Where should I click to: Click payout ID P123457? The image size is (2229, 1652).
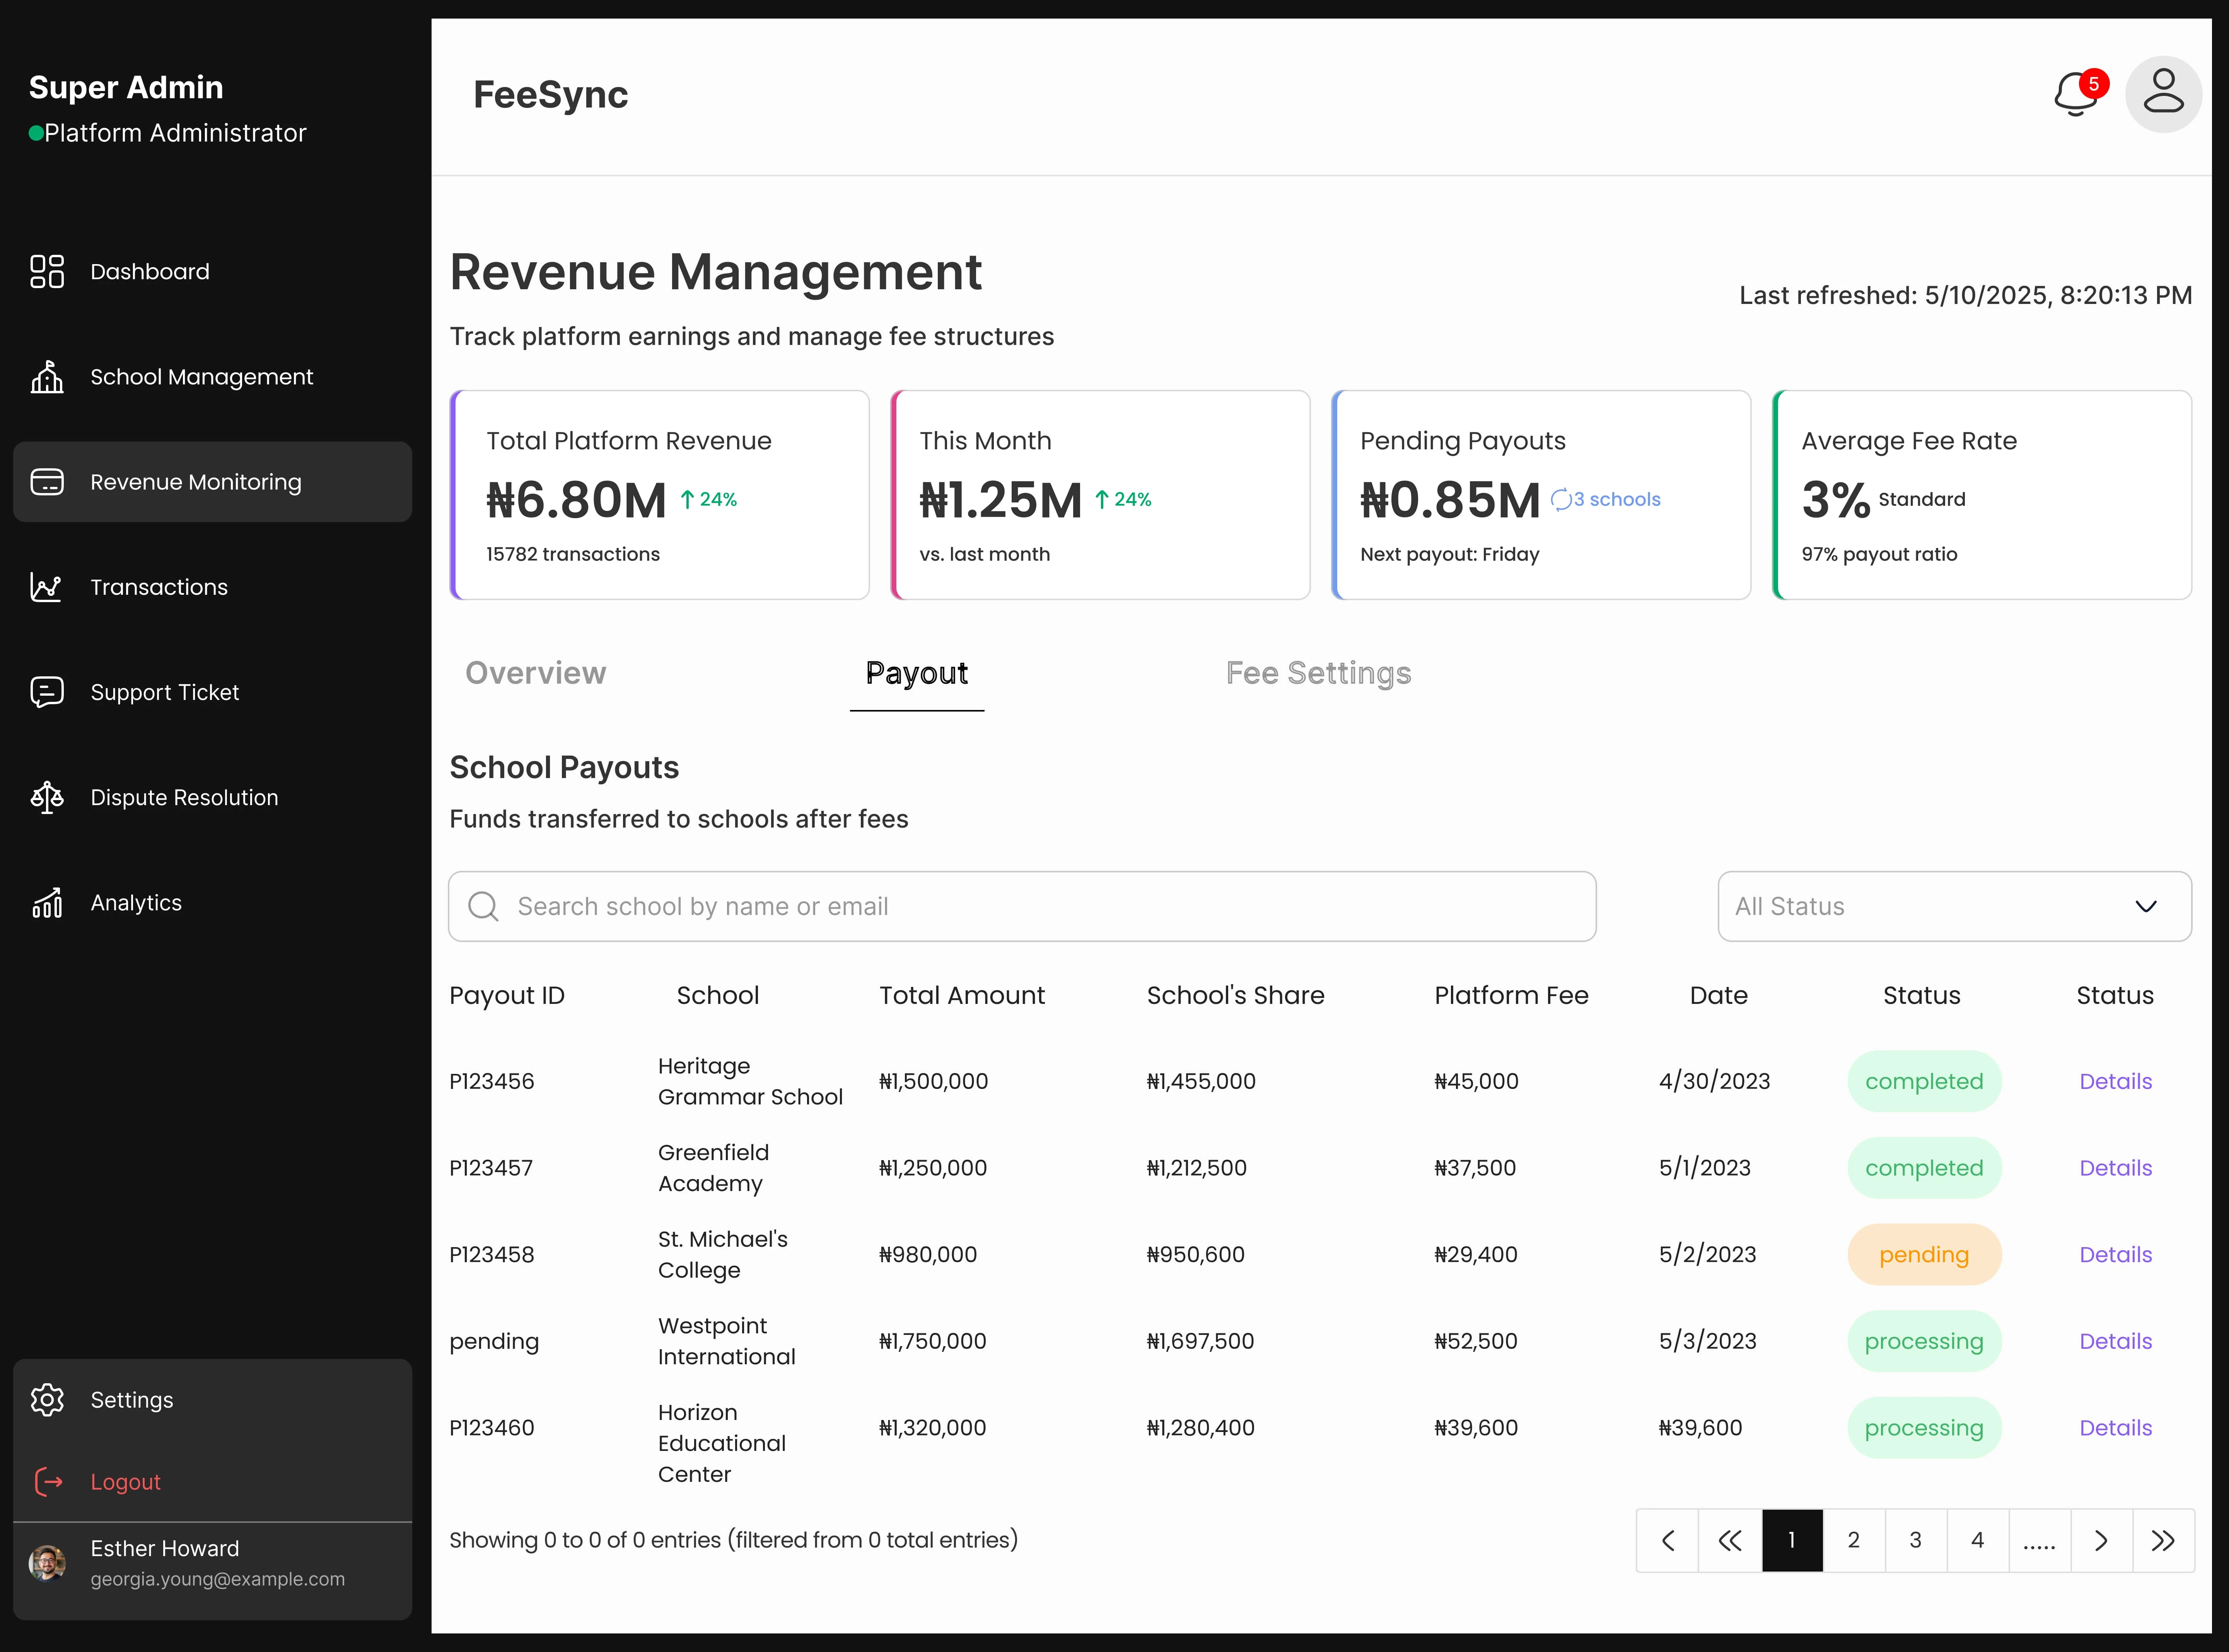(491, 1168)
